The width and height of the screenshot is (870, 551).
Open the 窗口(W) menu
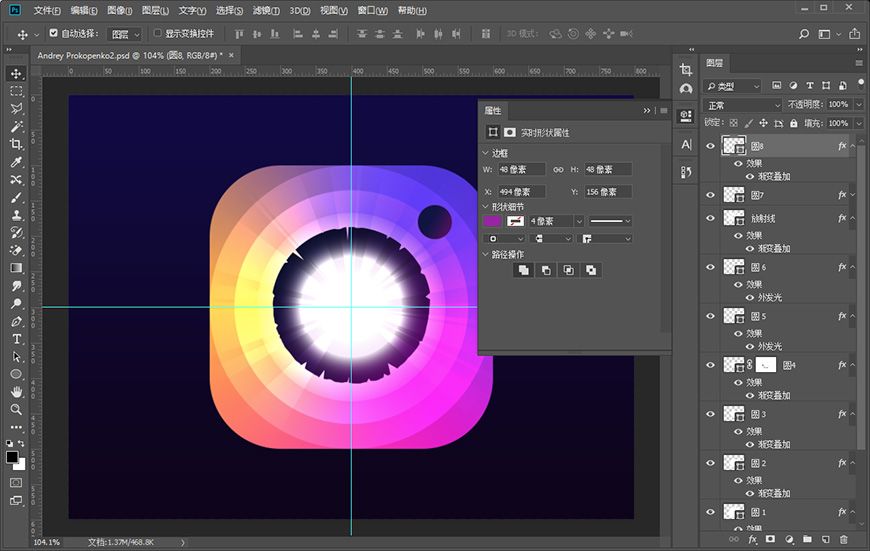pos(373,11)
